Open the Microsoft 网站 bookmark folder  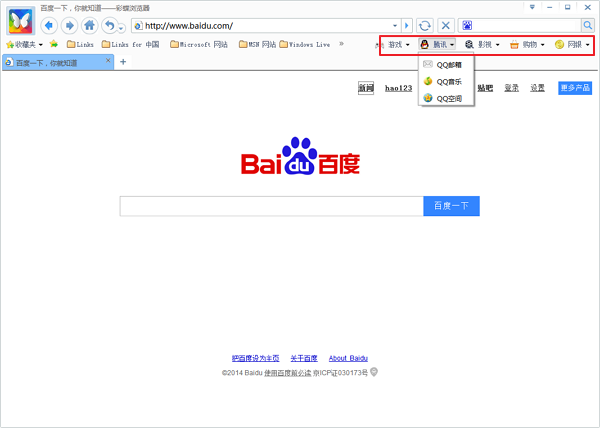pyautogui.click(x=199, y=45)
